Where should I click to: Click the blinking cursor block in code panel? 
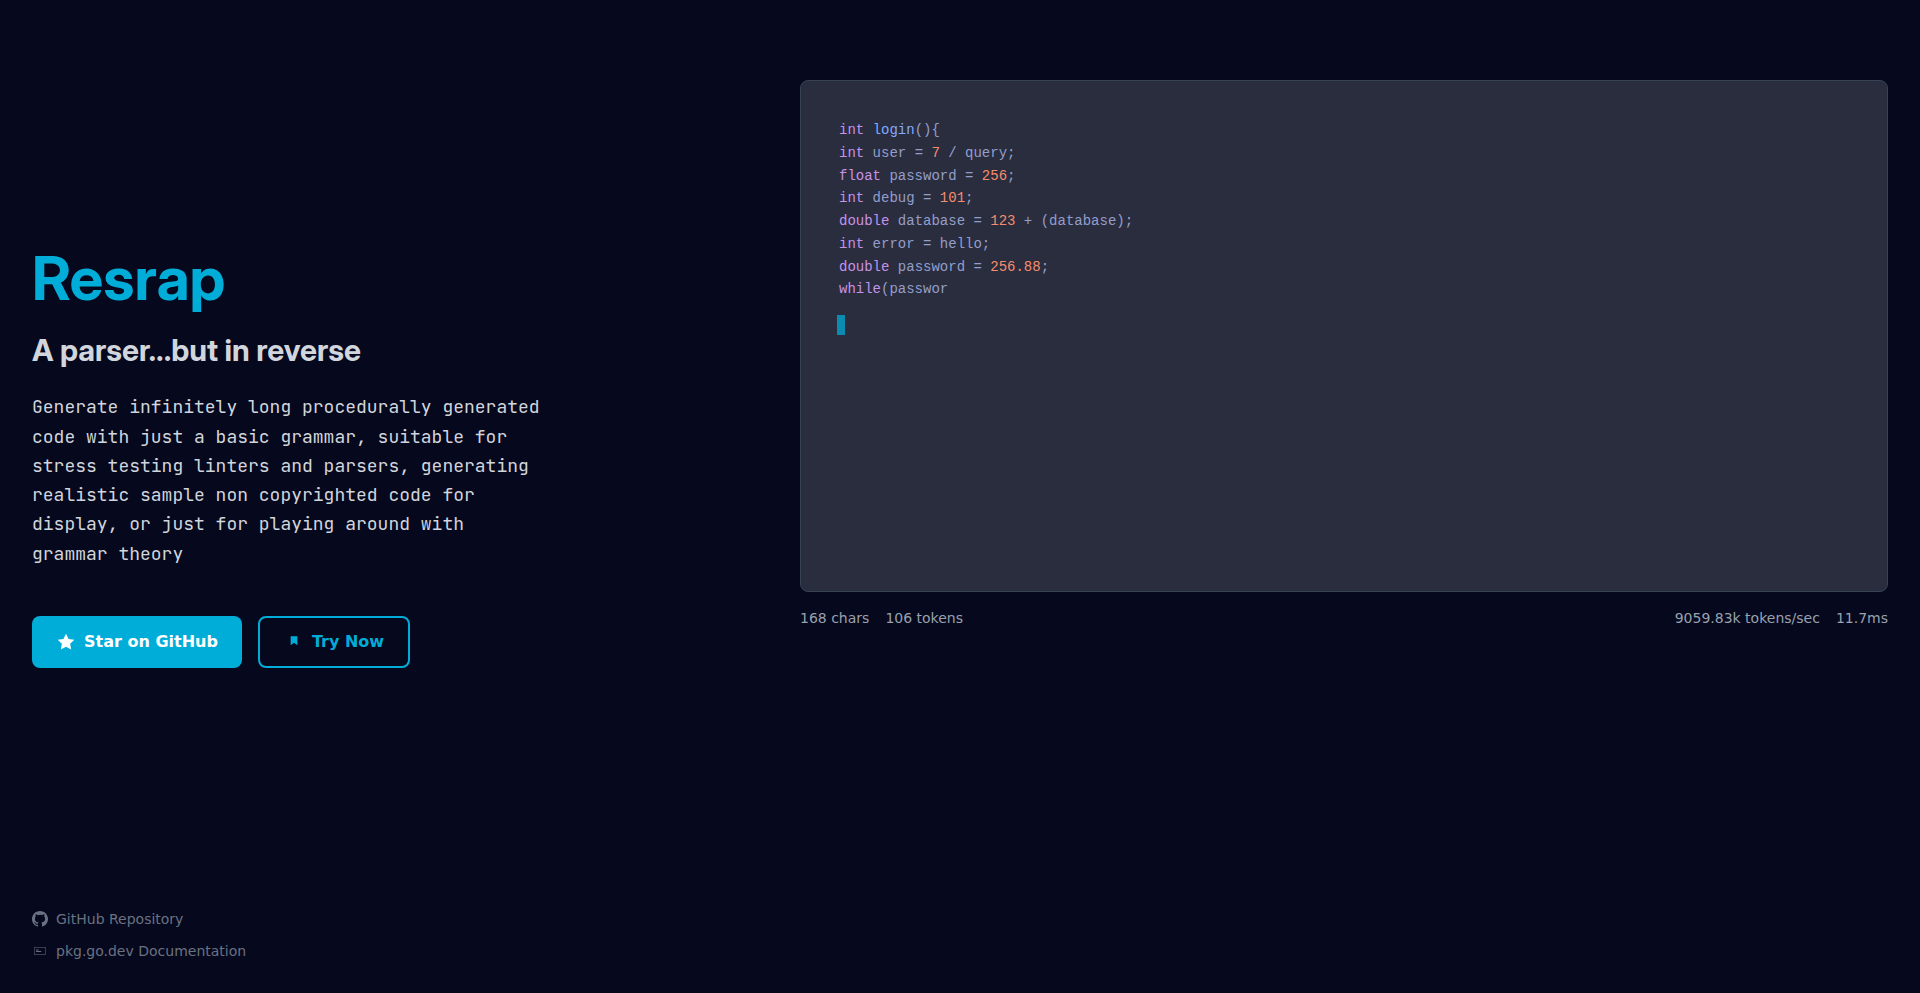point(841,325)
